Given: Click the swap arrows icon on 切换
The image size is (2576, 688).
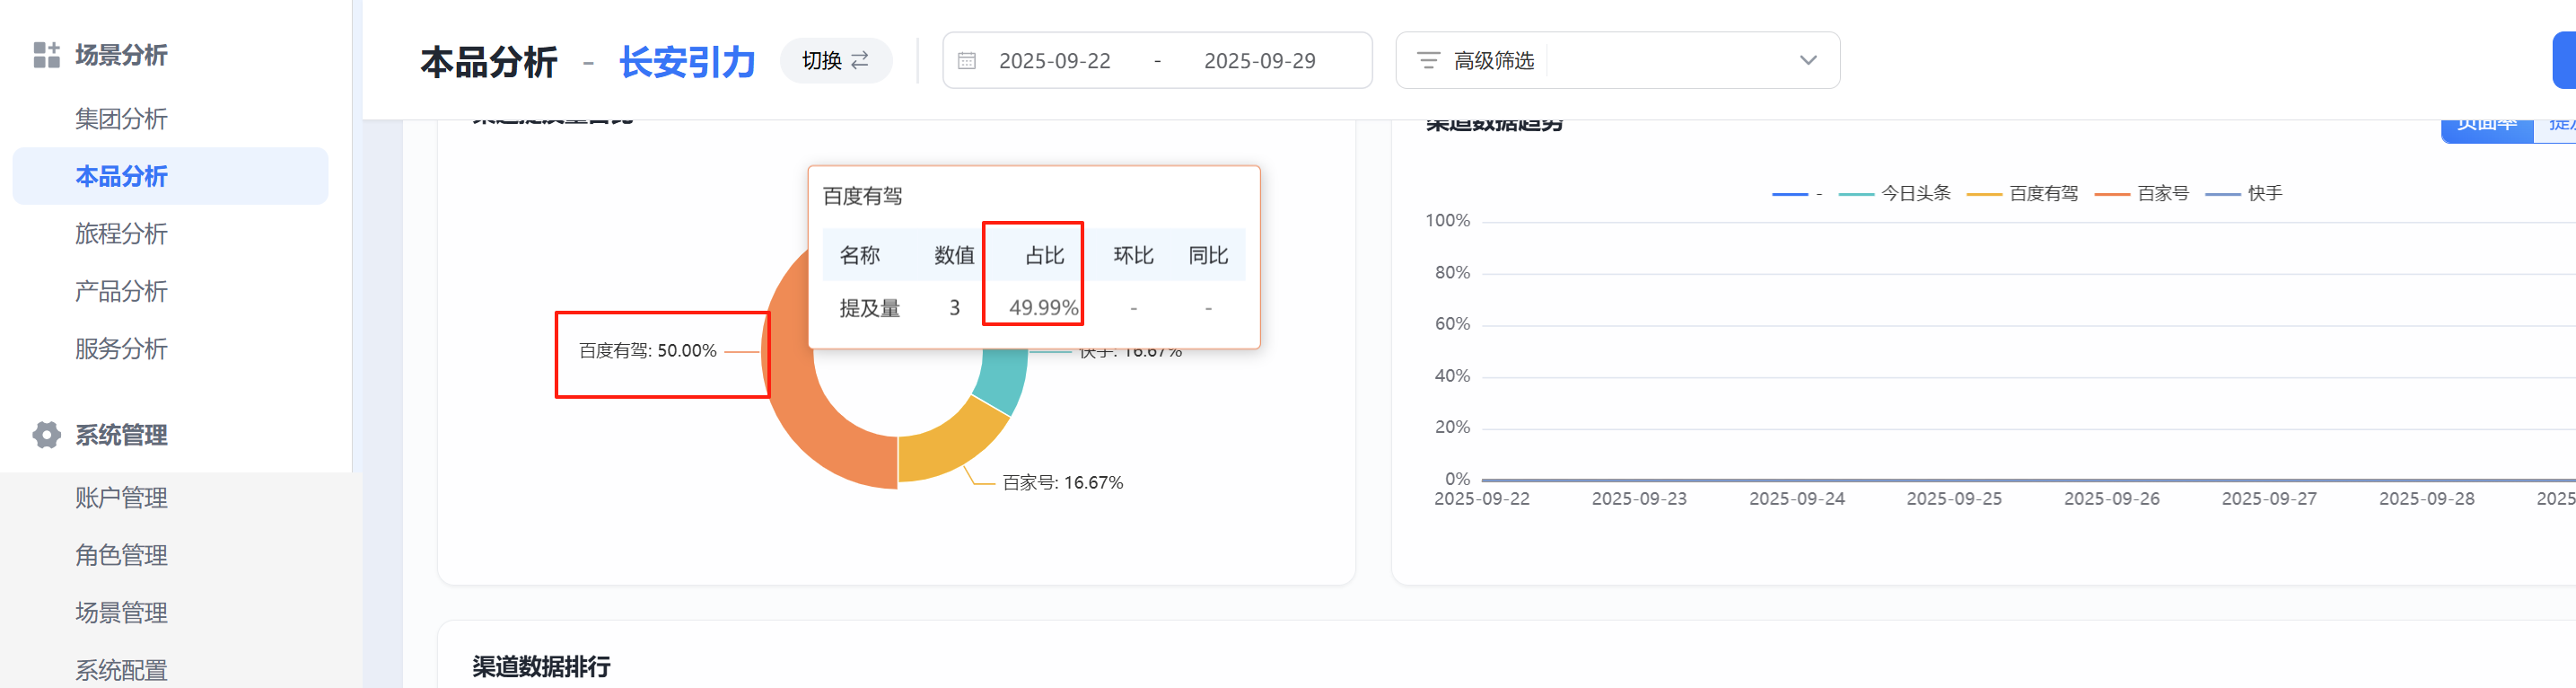Looking at the screenshot, I should click(x=860, y=61).
